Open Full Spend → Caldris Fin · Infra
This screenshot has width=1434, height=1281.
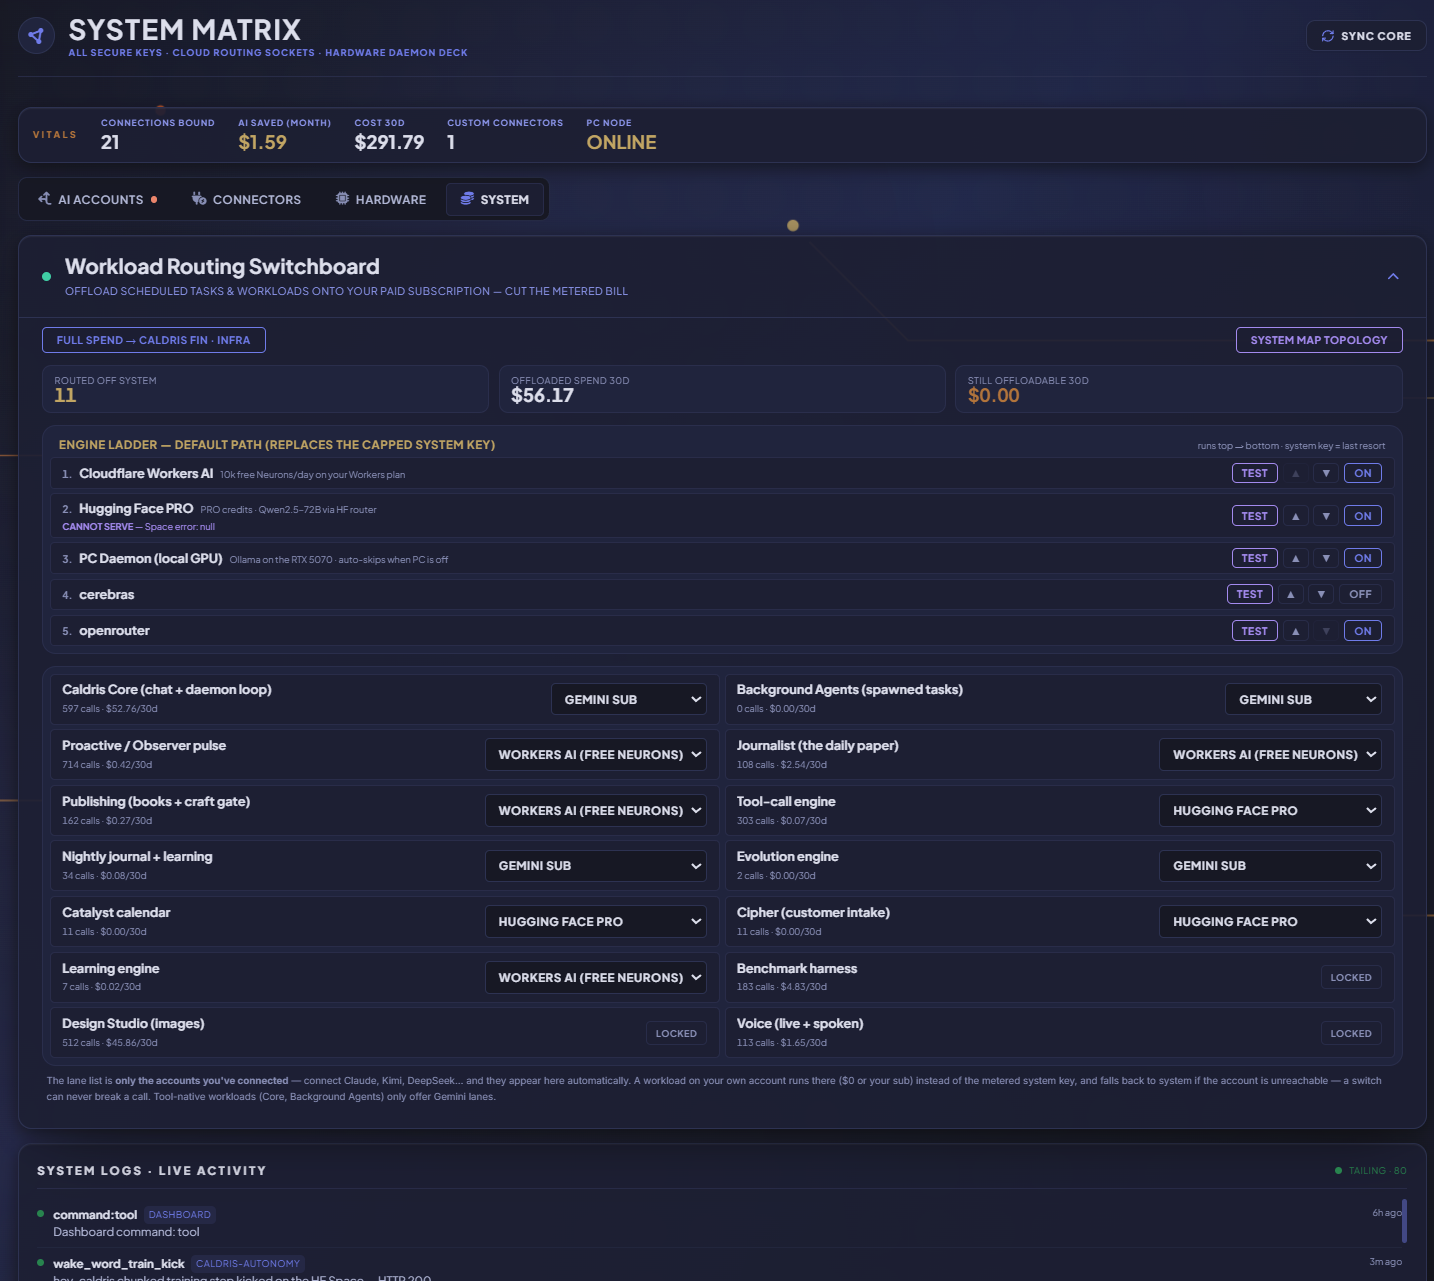154,340
